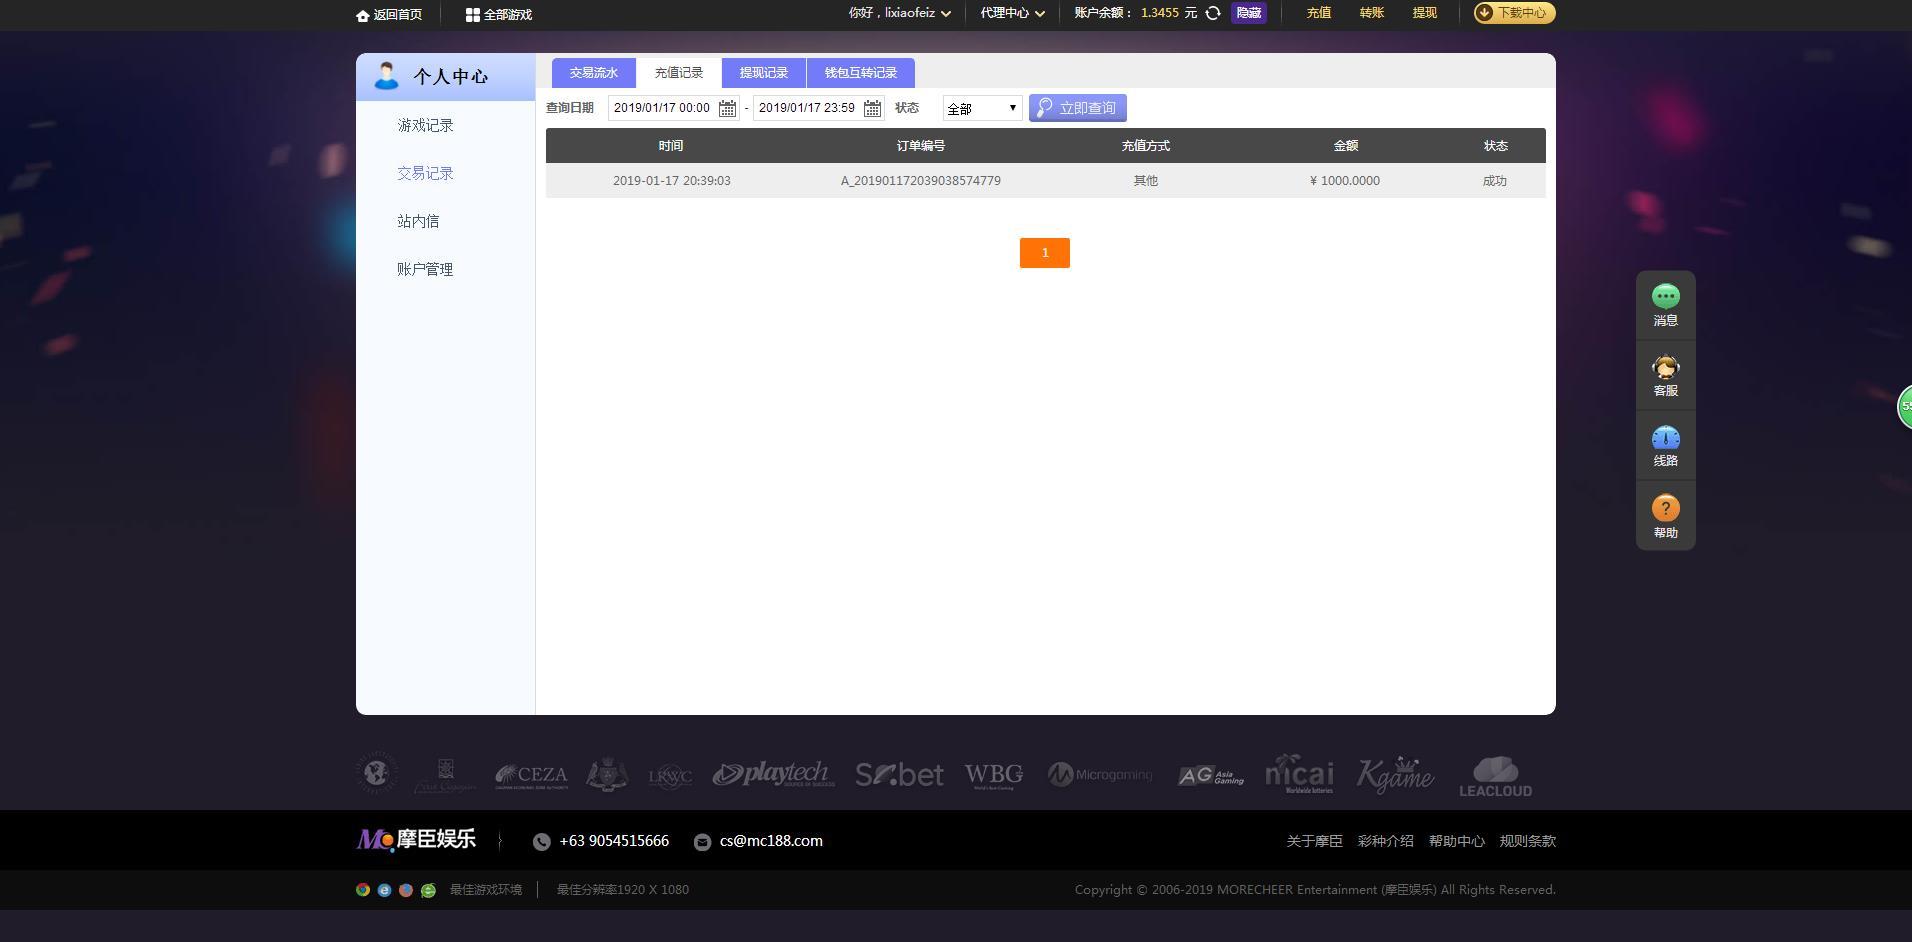Image resolution: width=1912 pixels, height=942 pixels.
Task: Open the 帮助 help icon
Action: (x=1666, y=508)
